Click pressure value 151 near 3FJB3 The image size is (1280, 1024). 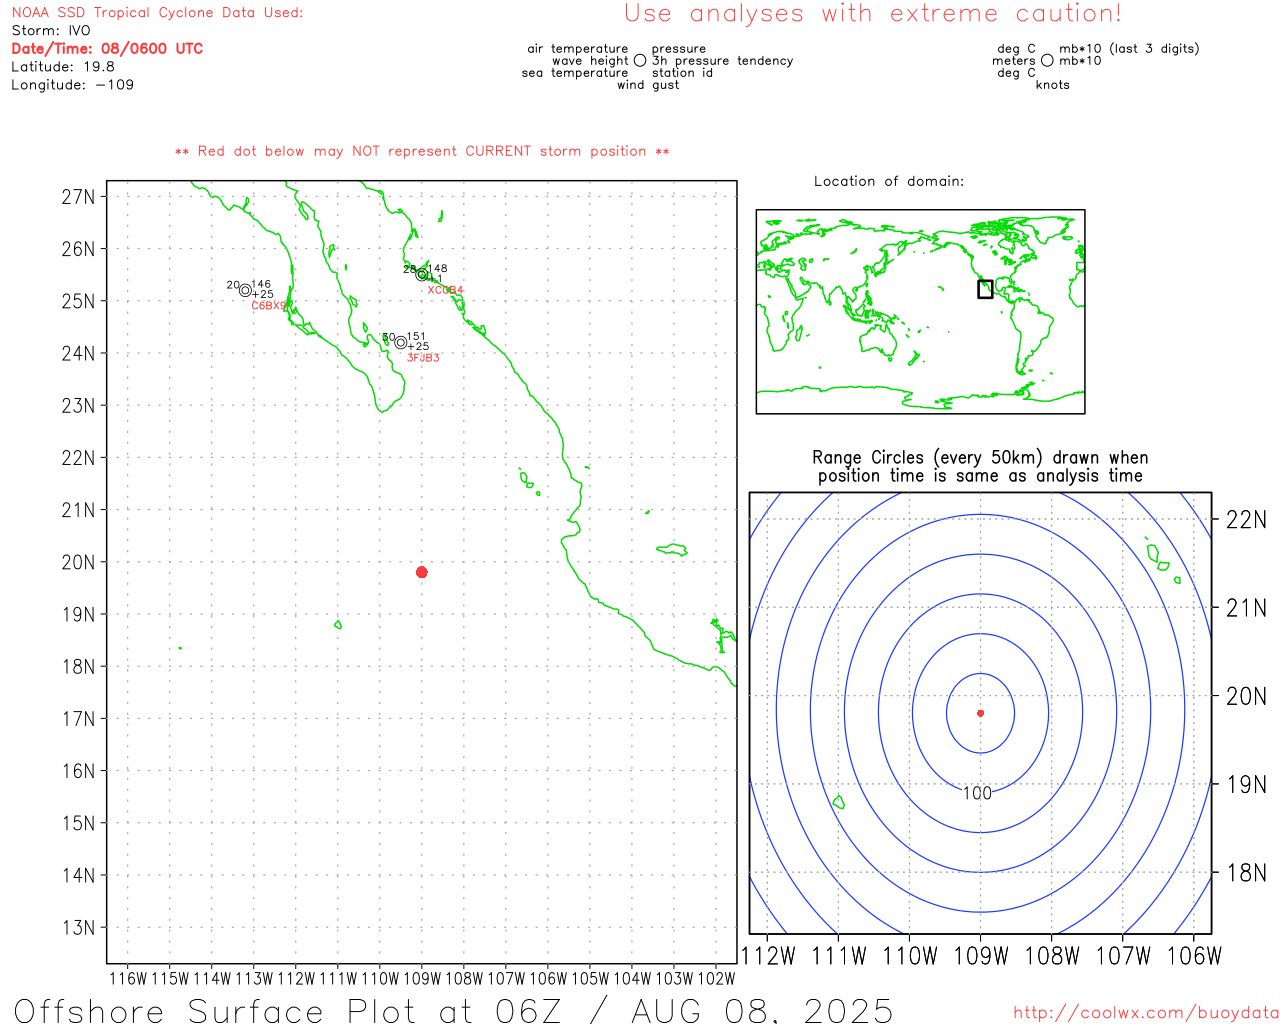click(416, 337)
